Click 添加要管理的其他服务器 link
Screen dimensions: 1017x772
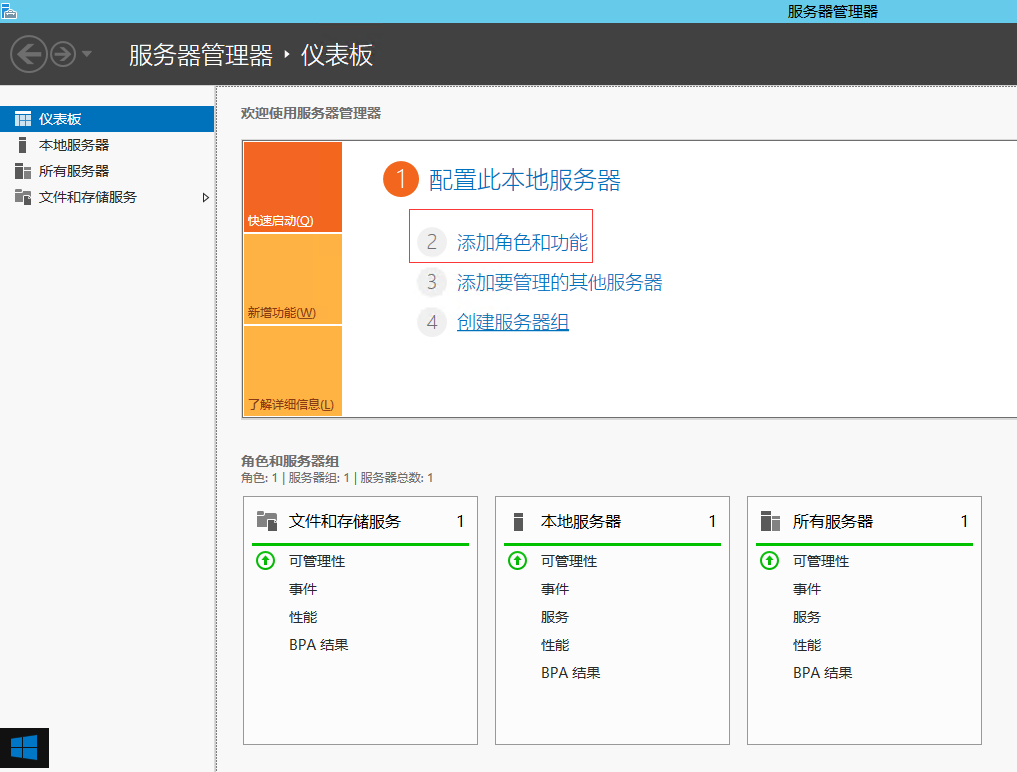559,282
